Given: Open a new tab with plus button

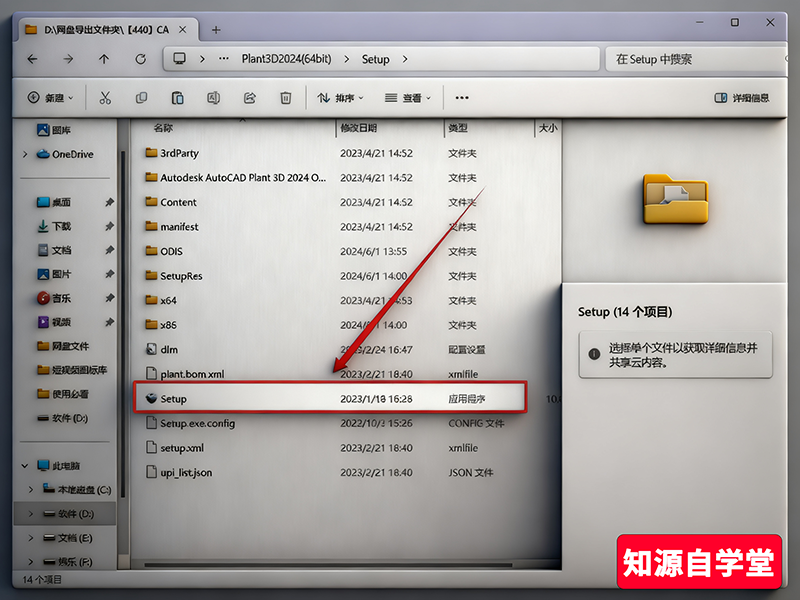Looking at the screenshot, I should point(216,30).
